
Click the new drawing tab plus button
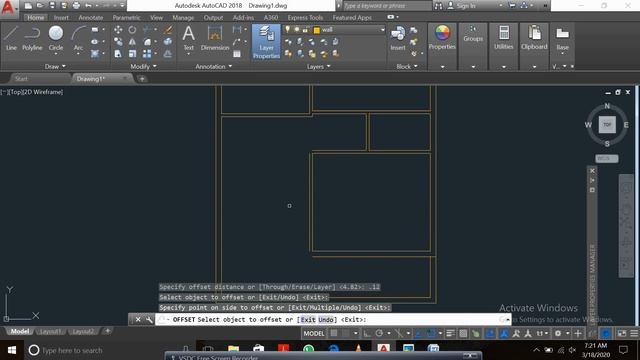(142, 79)
